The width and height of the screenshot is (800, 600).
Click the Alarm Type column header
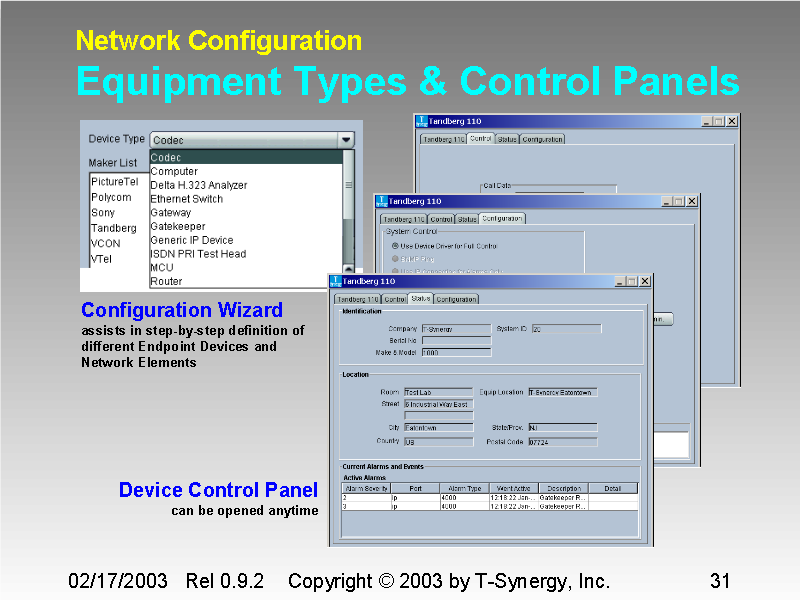[x=464, y=488]
